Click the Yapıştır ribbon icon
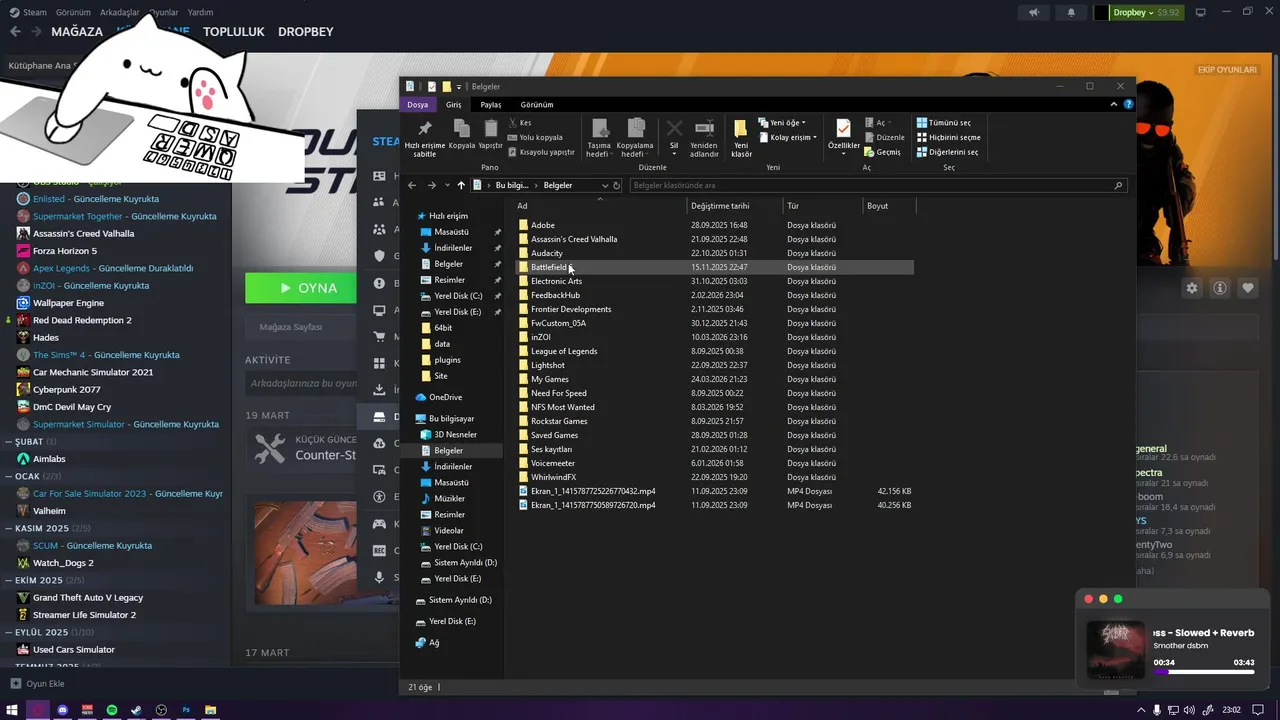Screen dimensions: 1280x720 point(490,134)
